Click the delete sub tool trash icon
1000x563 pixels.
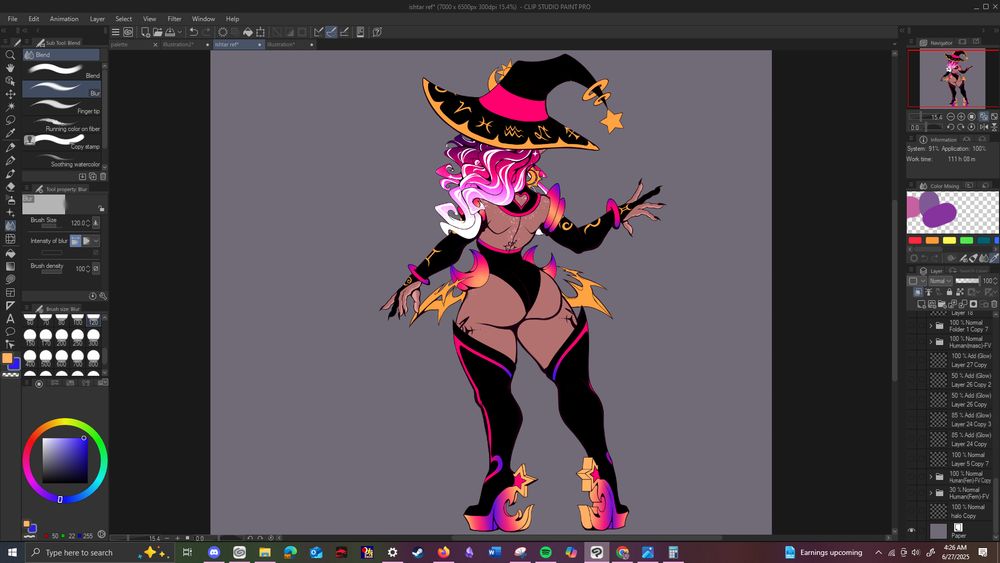(103, 176)
